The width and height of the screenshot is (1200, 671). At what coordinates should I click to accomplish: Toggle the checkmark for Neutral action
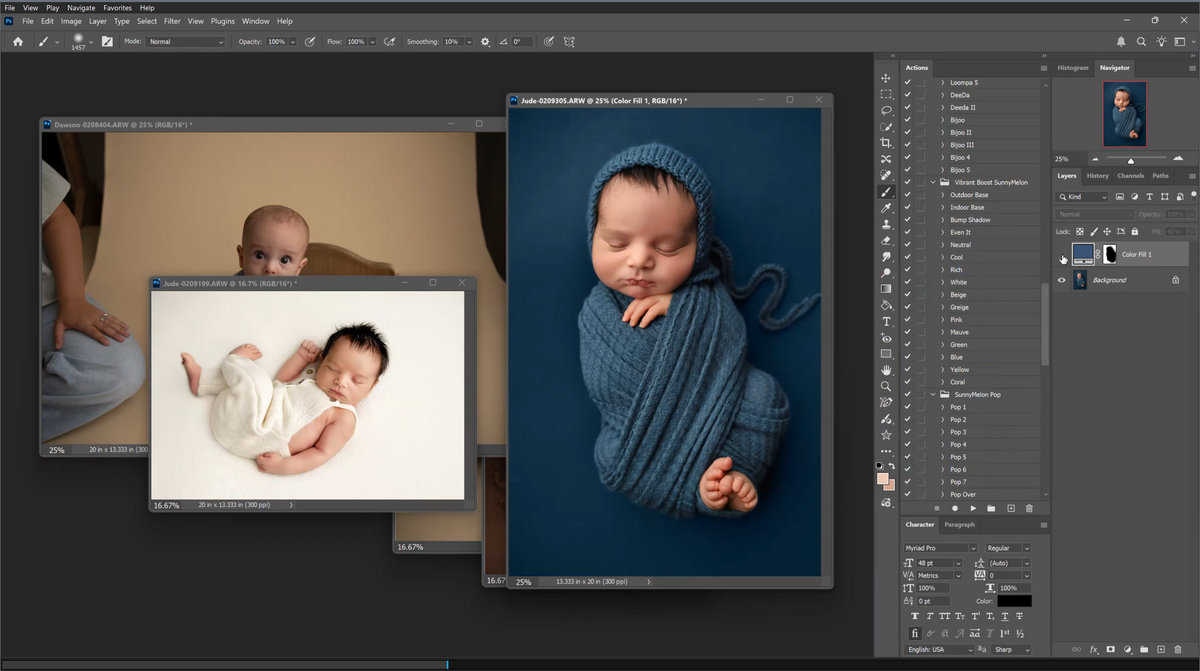[x=907, y=245]
